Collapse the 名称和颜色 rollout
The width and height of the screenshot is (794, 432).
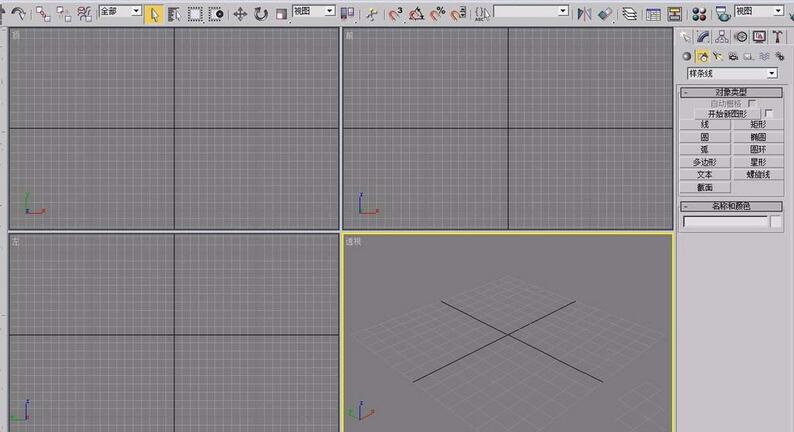point(731,206)
